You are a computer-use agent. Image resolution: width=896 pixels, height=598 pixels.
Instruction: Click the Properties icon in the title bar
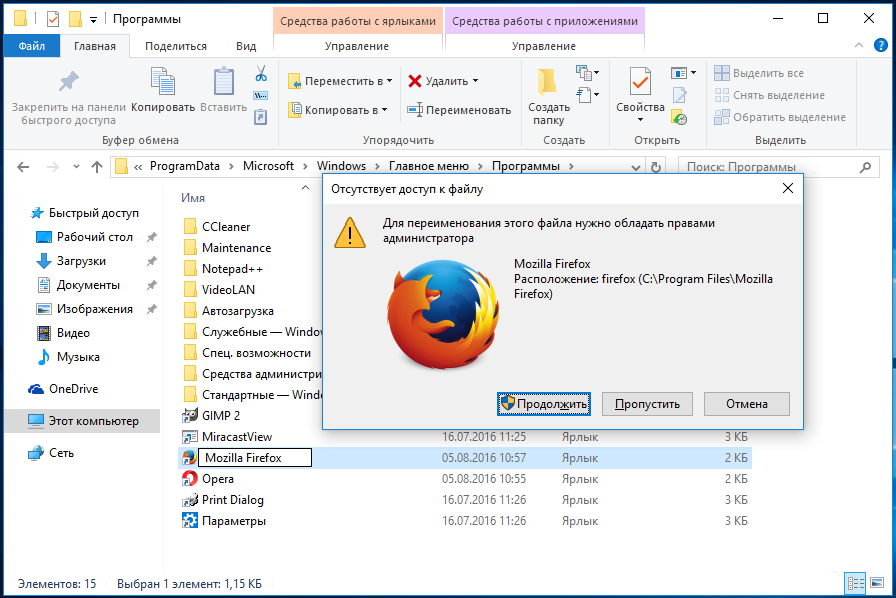click(x=53, y=19)
